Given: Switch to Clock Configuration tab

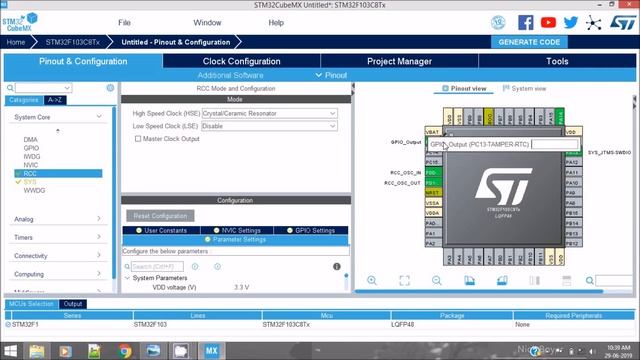Looking at the screenshot, I should 242,61.
